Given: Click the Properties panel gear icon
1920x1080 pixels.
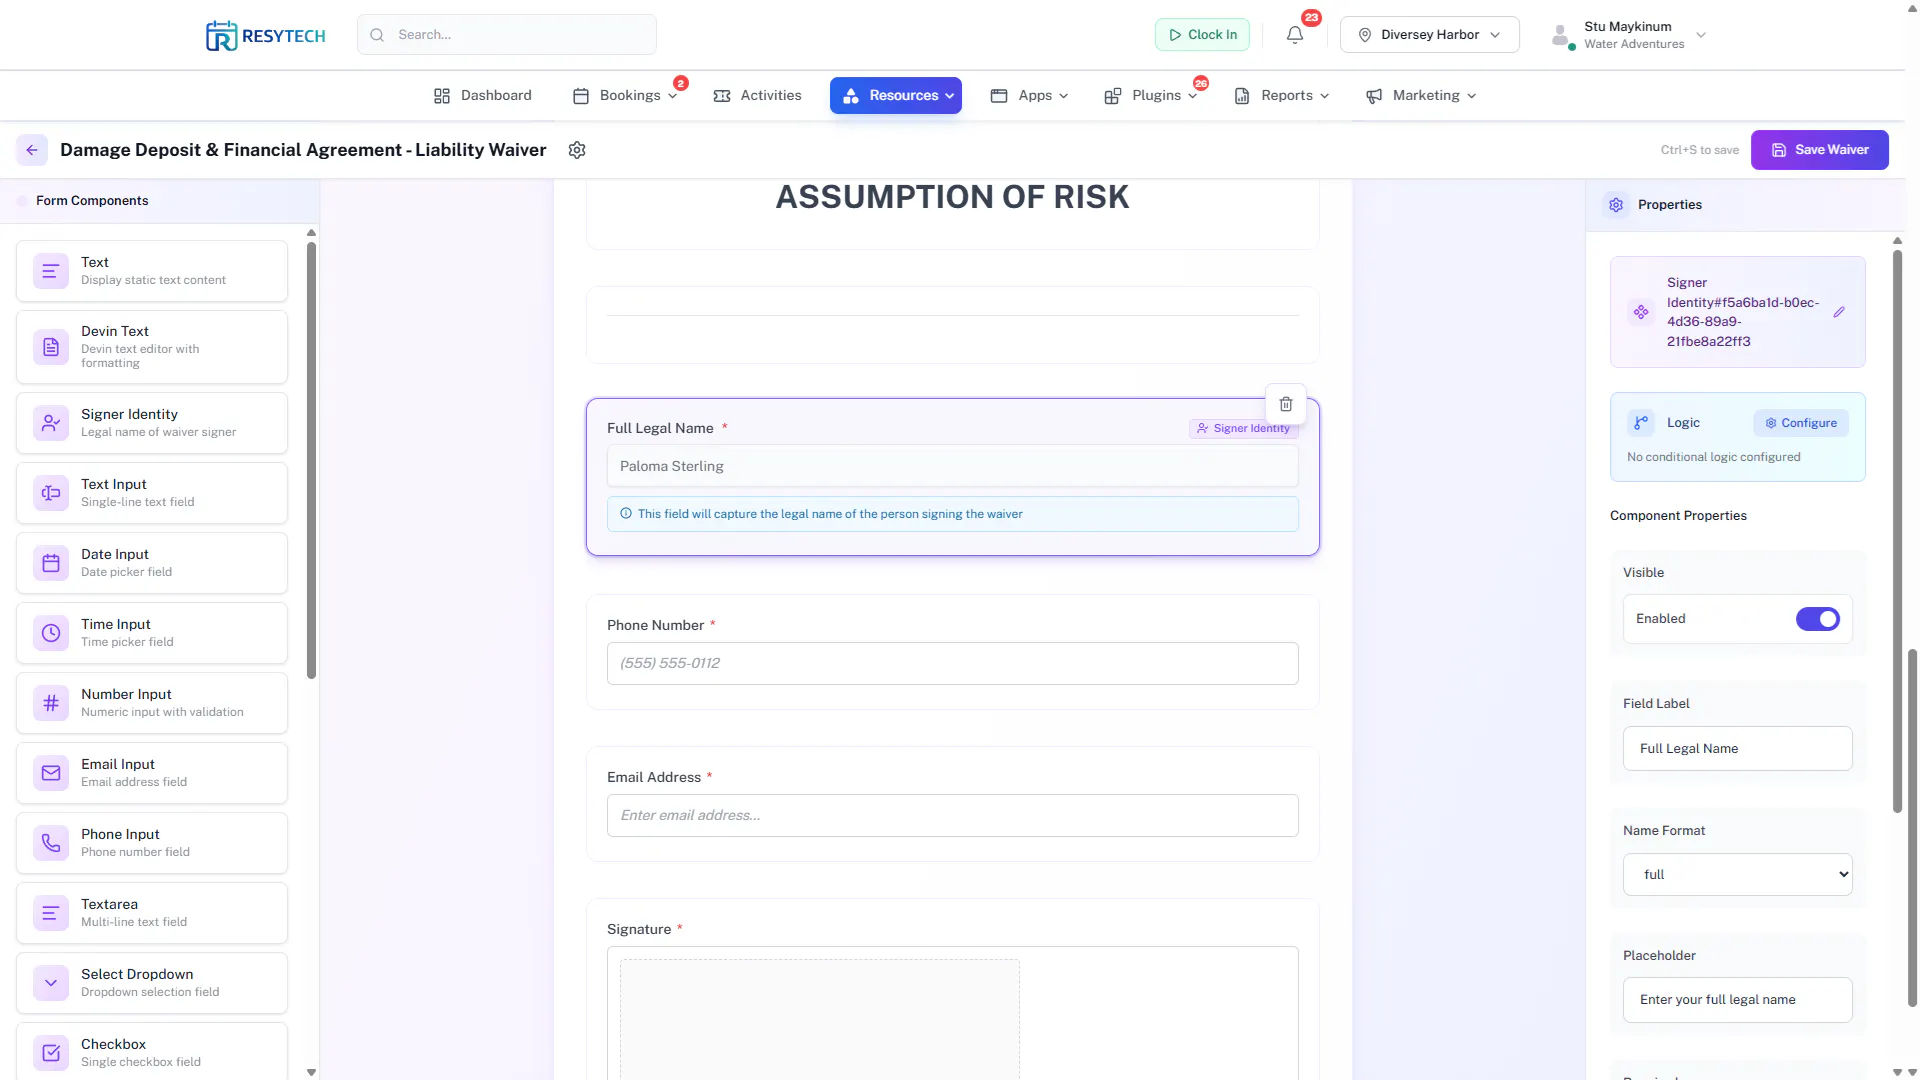Looking at the screenshot, I should tap(1616, 205).
